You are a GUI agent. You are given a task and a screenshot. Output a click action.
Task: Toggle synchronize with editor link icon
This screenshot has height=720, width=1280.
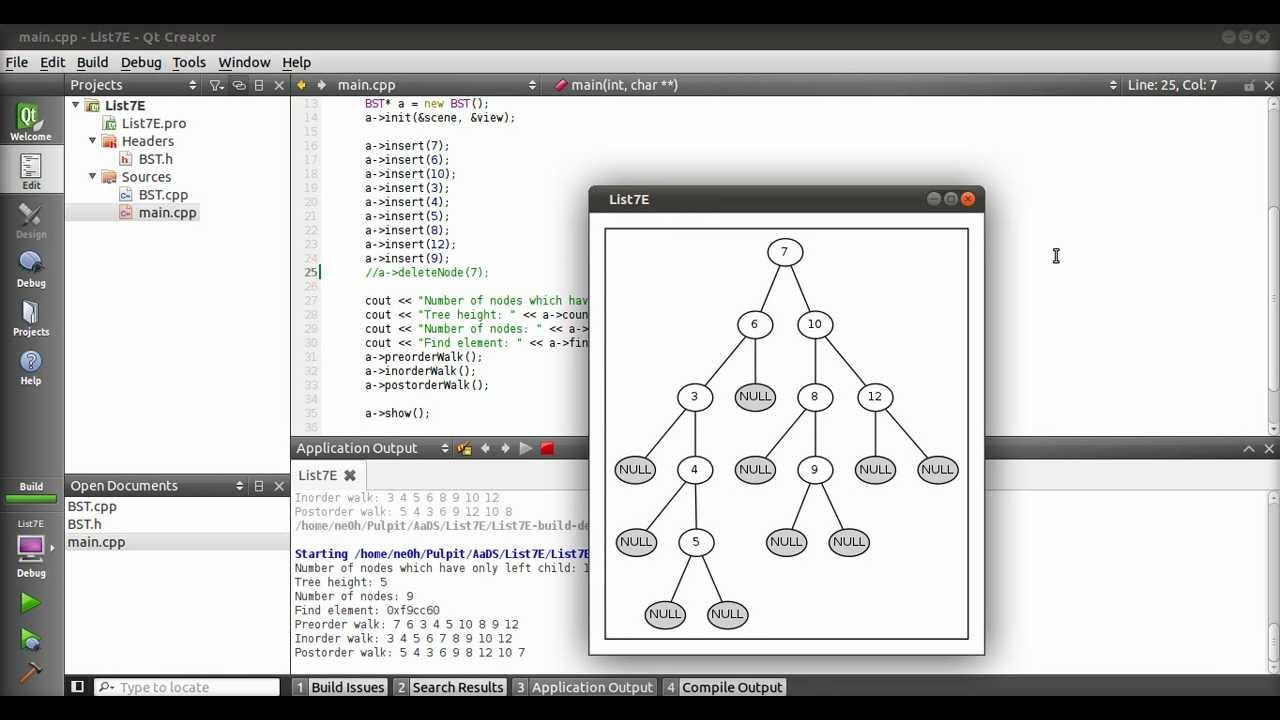pos(238,85)
